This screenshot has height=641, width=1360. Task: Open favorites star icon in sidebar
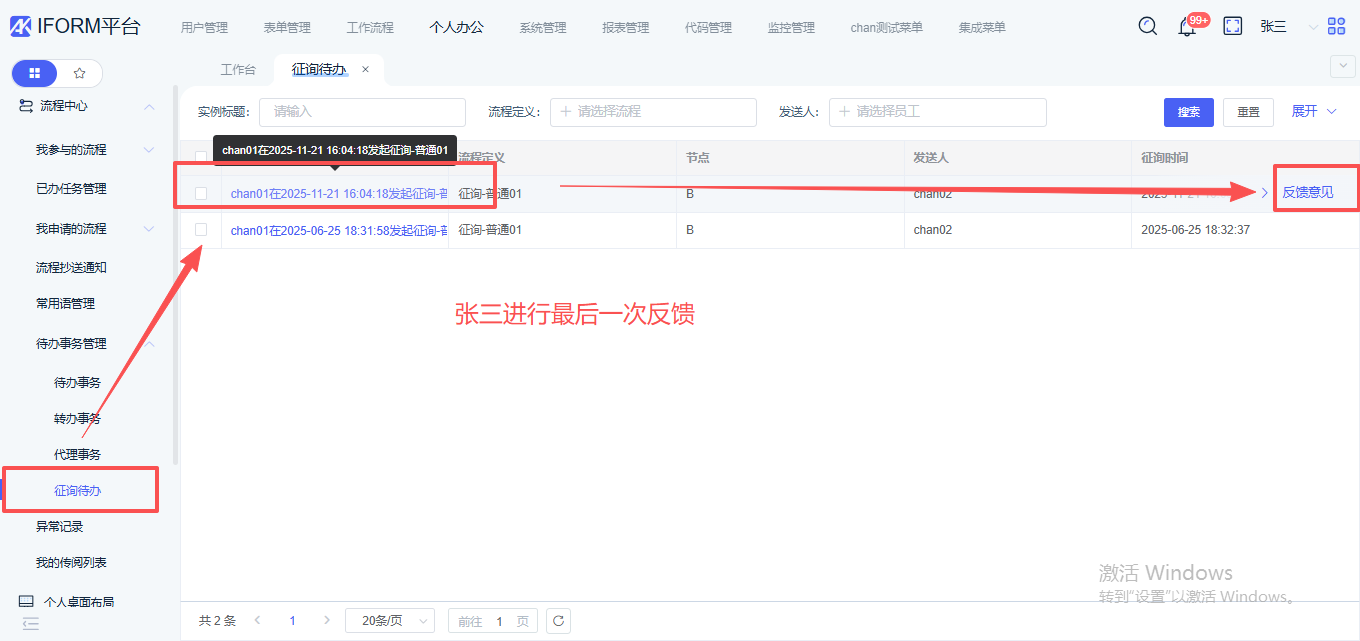coord(80,73)
